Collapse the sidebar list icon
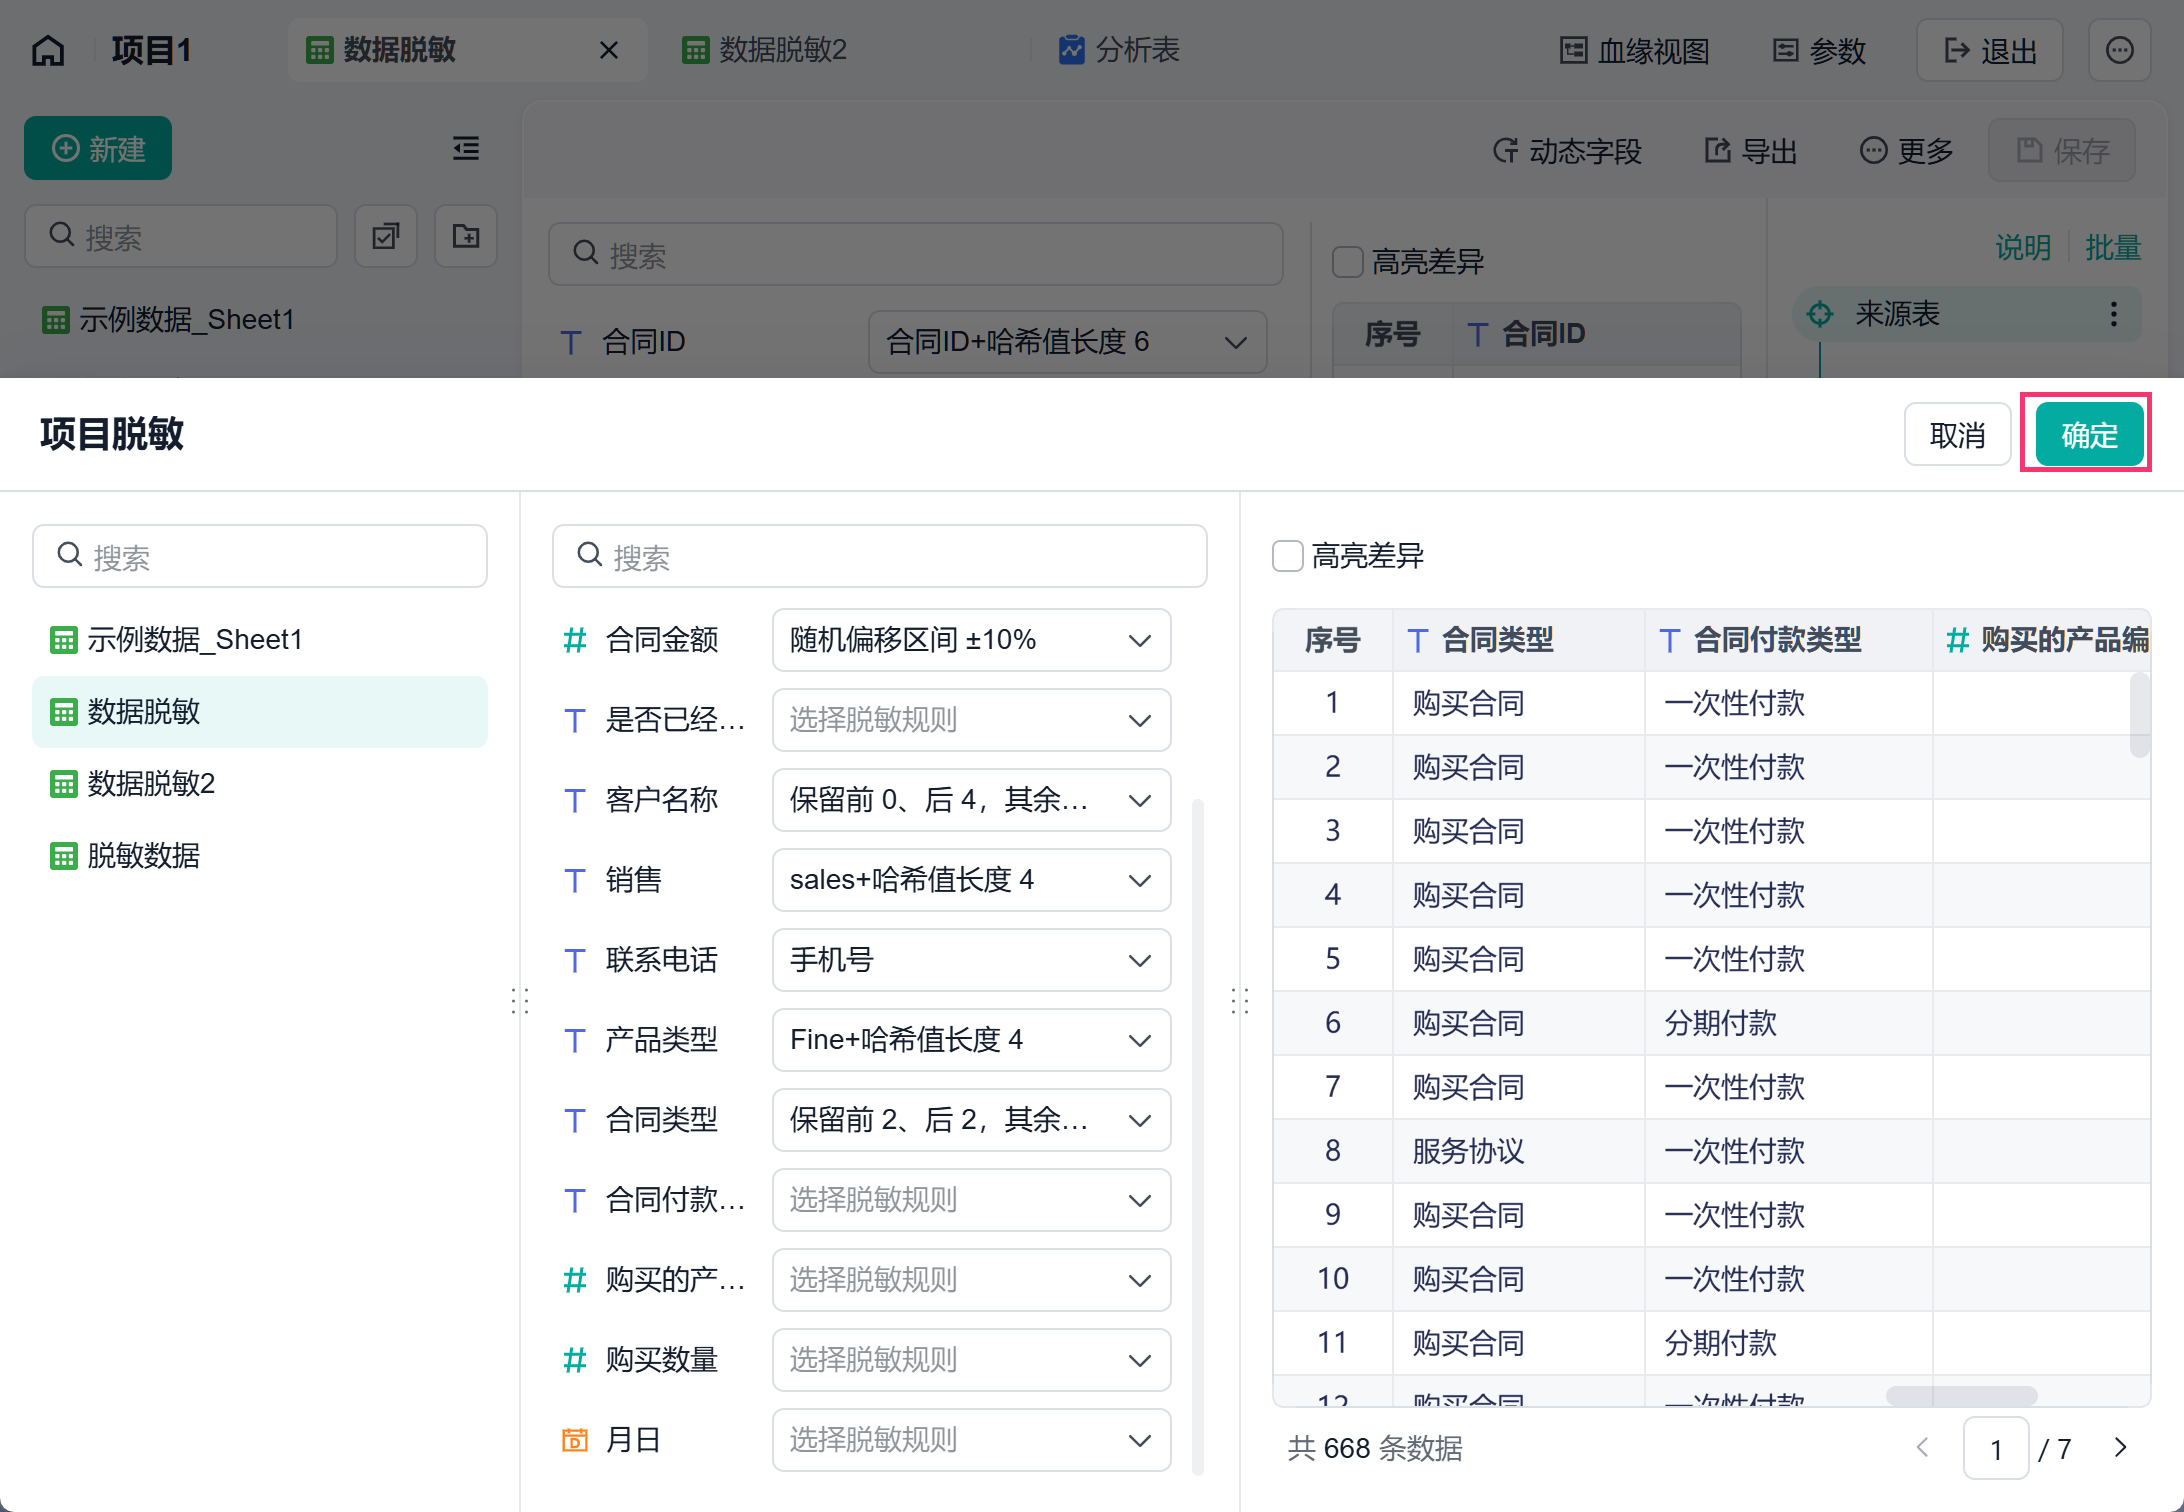The image size is (2184, 1512). tap(466, 149)
